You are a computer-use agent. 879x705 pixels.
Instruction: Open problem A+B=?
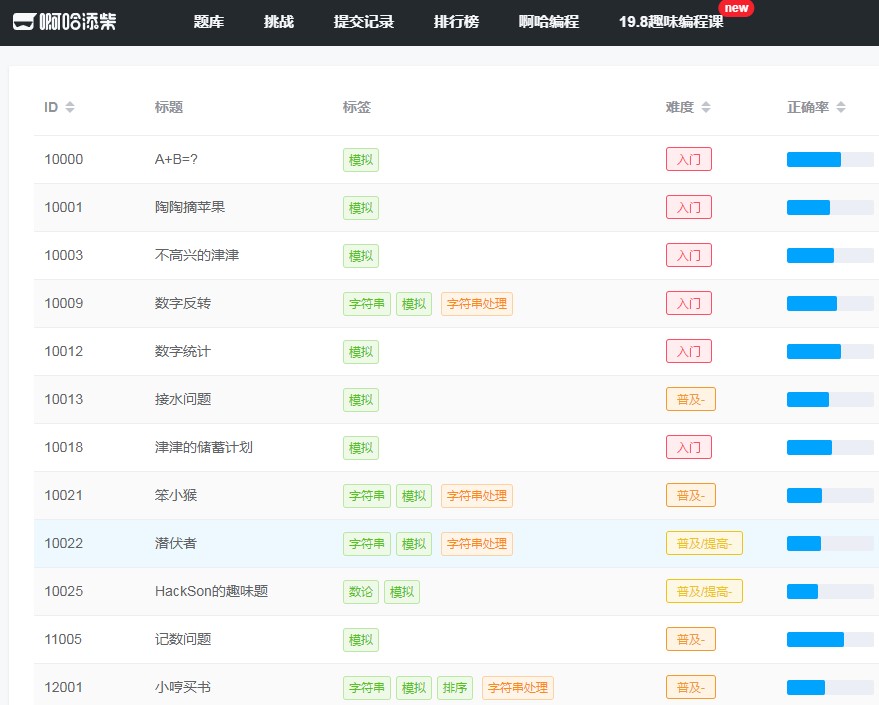tap(176, 159)
